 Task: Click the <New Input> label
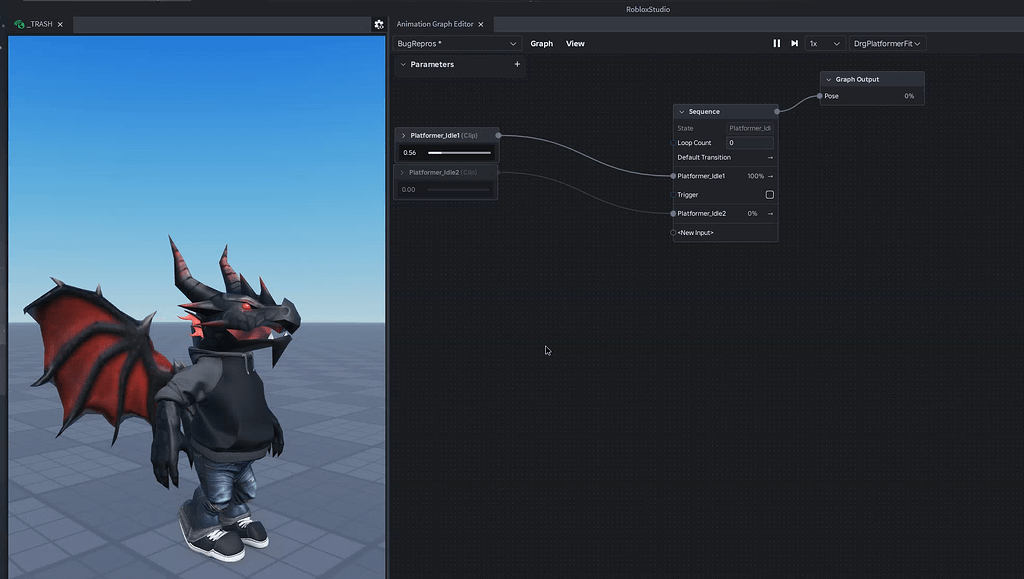tap(696, 232)
